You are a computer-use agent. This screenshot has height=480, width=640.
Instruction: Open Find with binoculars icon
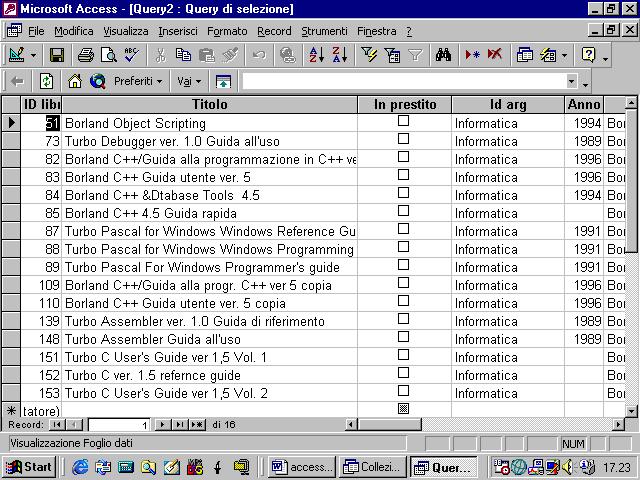(443, 55)
